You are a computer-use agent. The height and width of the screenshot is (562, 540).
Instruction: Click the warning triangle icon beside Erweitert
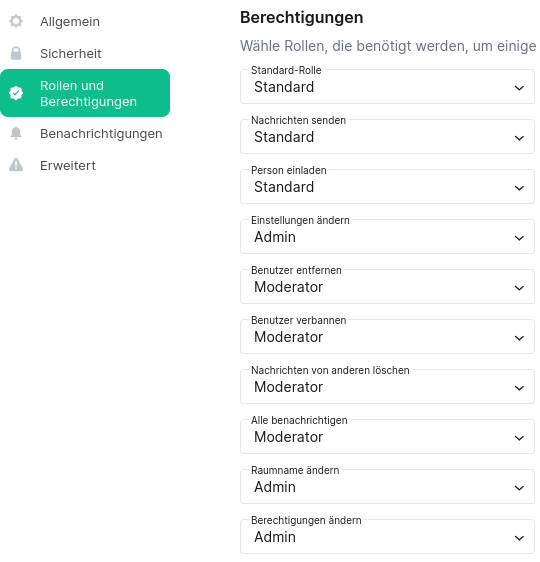click(x=16, y=165)
